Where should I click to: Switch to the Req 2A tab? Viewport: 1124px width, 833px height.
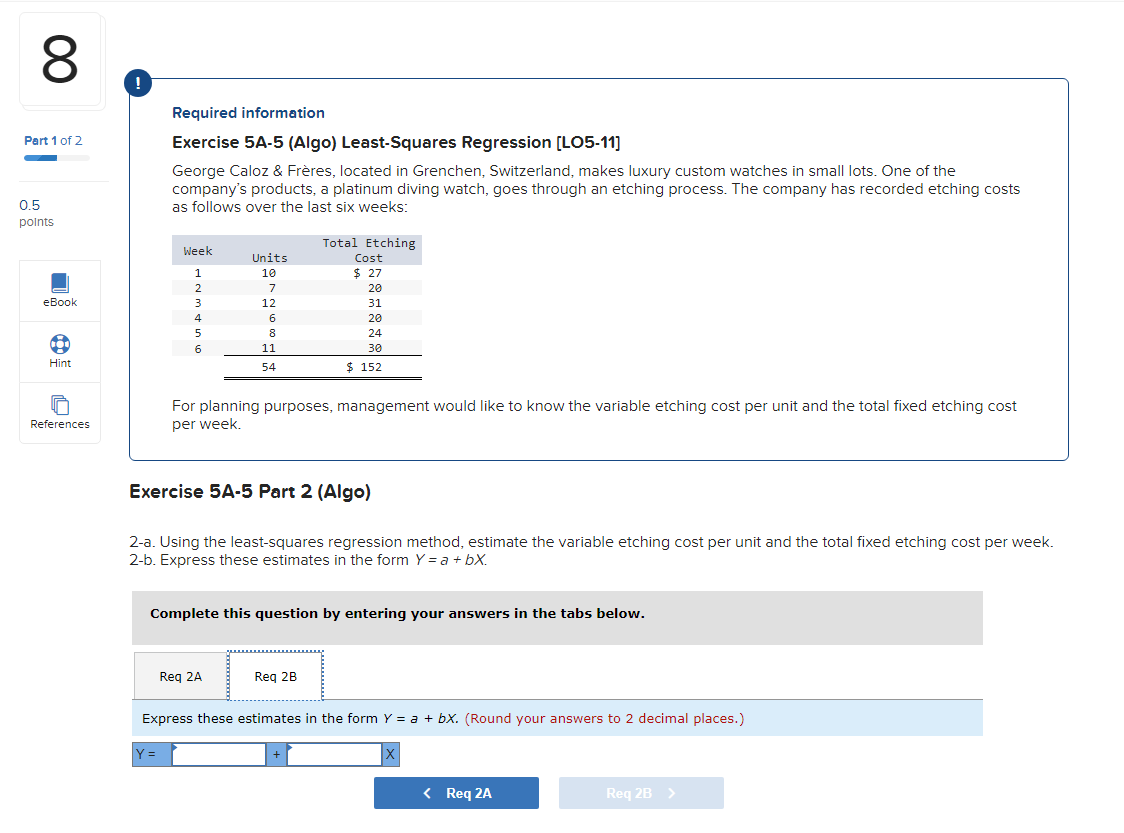click(180, 676)
